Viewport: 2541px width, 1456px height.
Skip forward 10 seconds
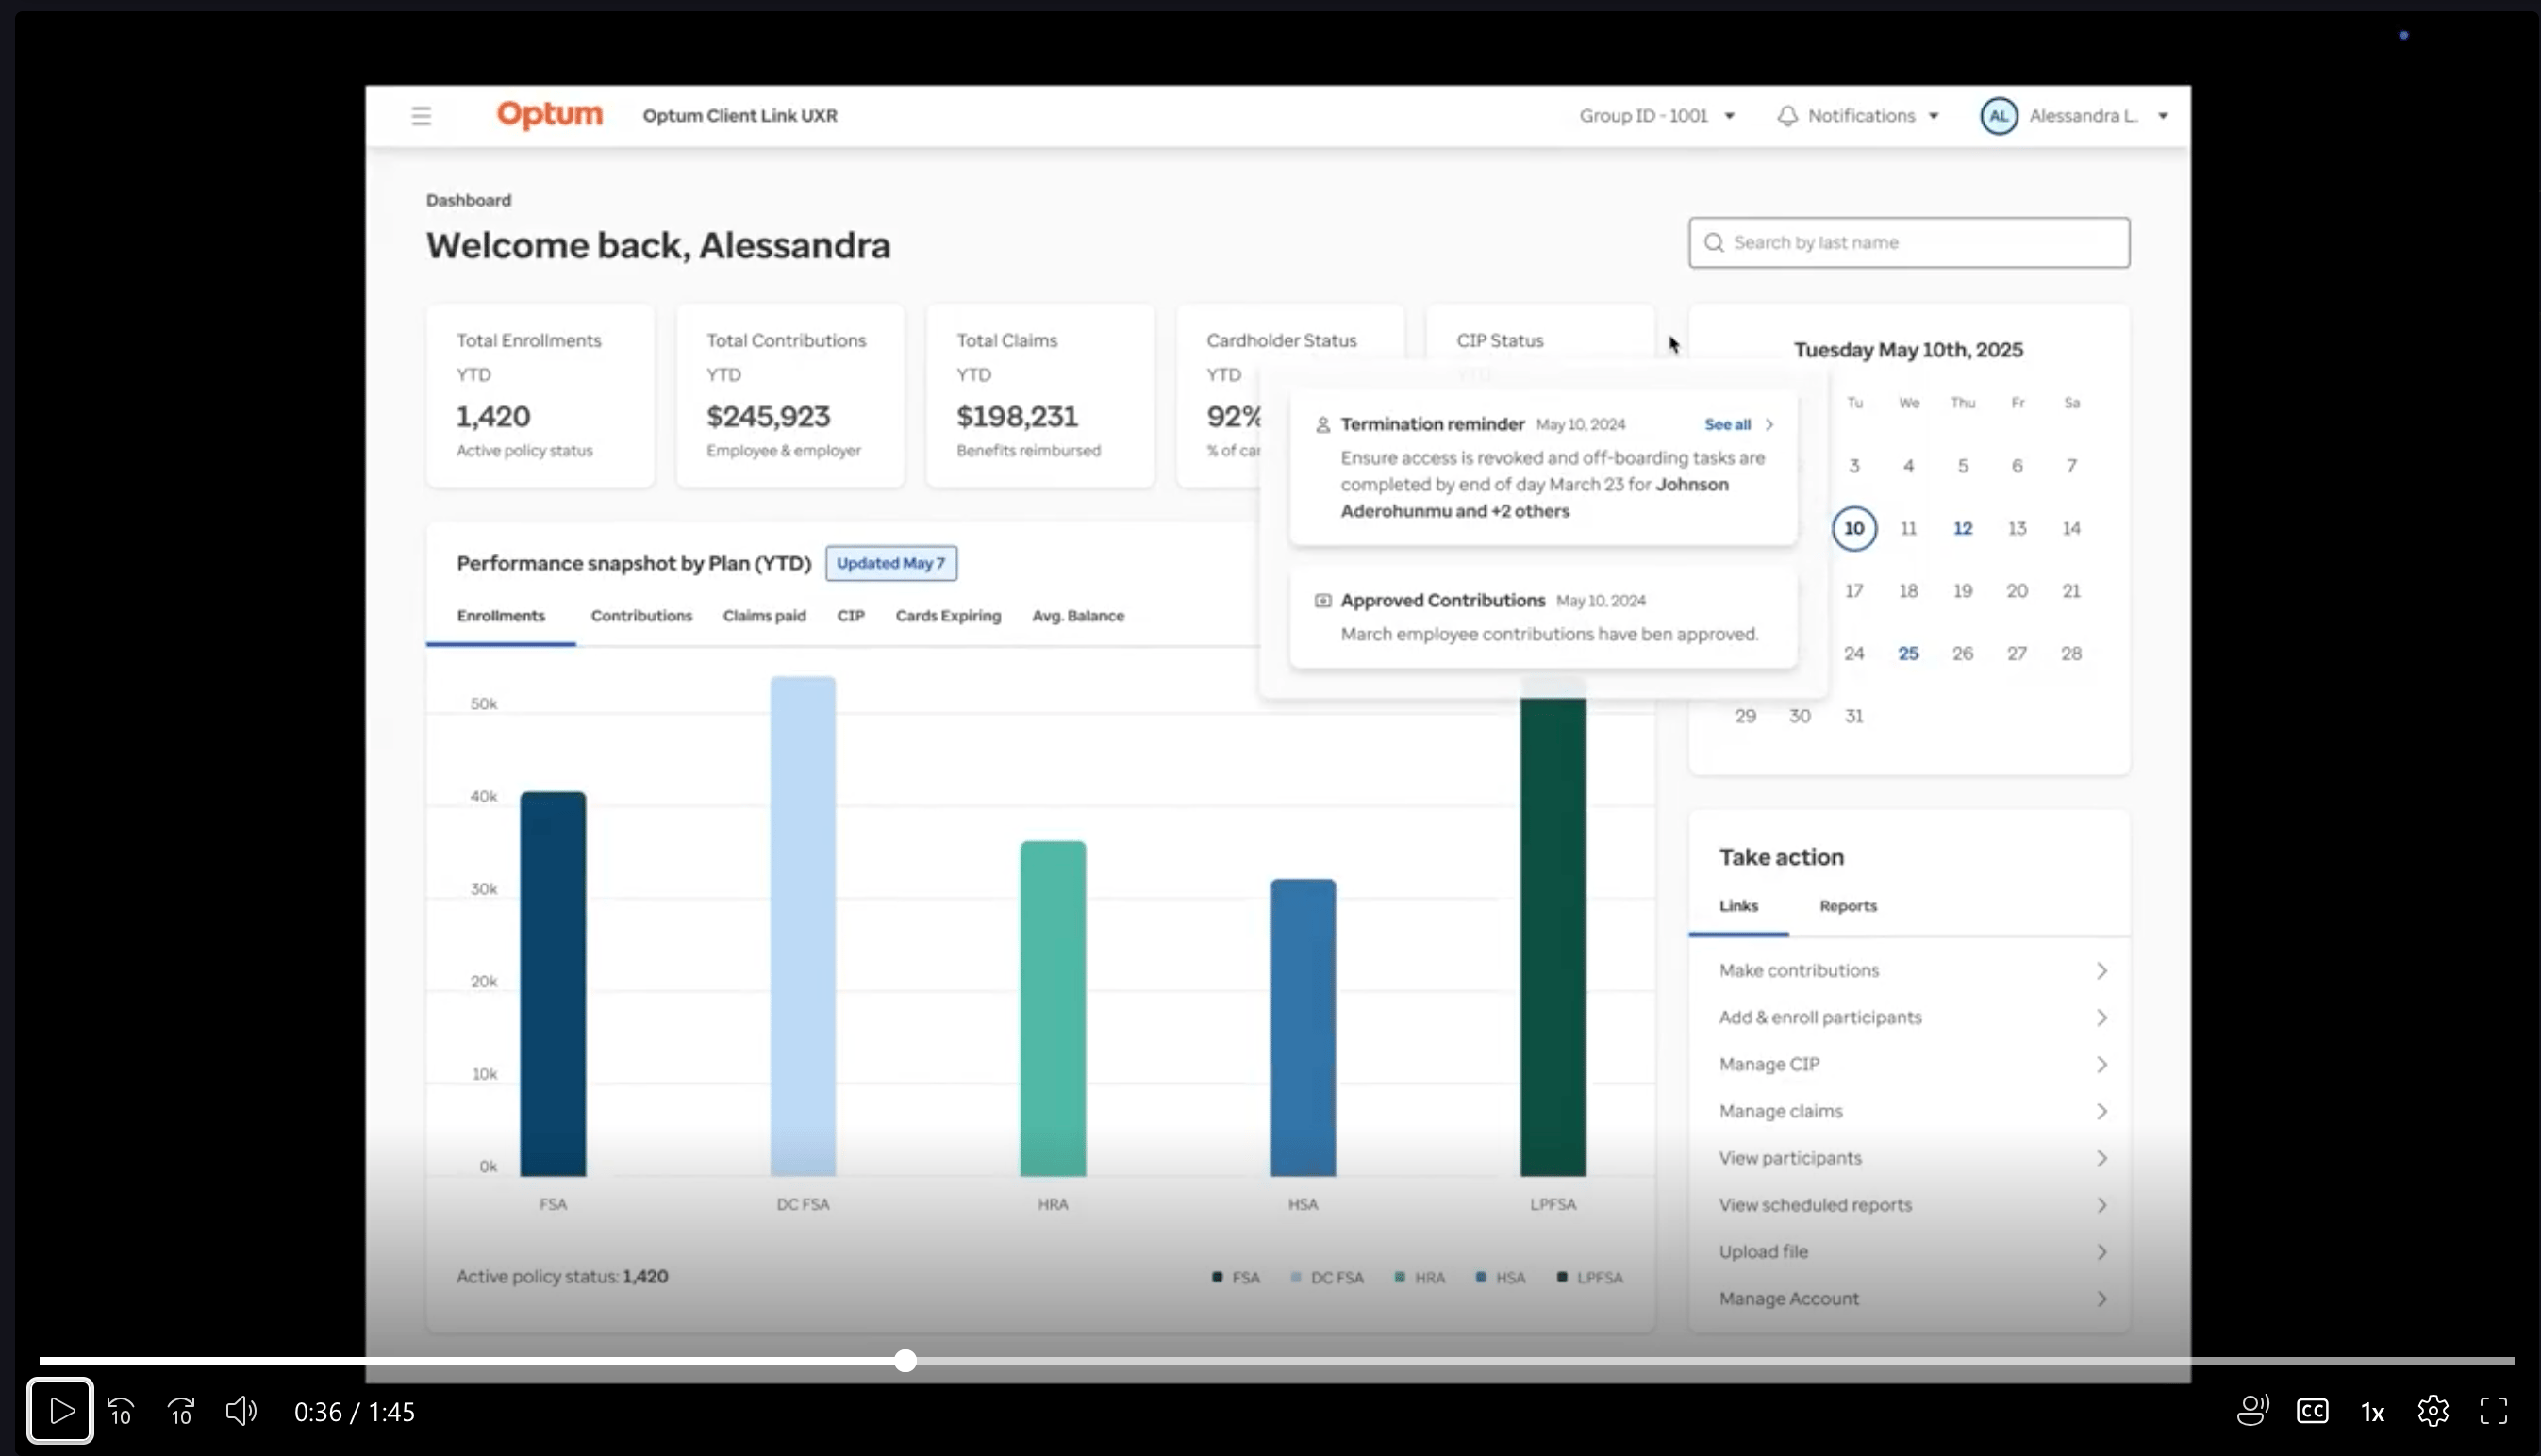[x=181, y=1411]
